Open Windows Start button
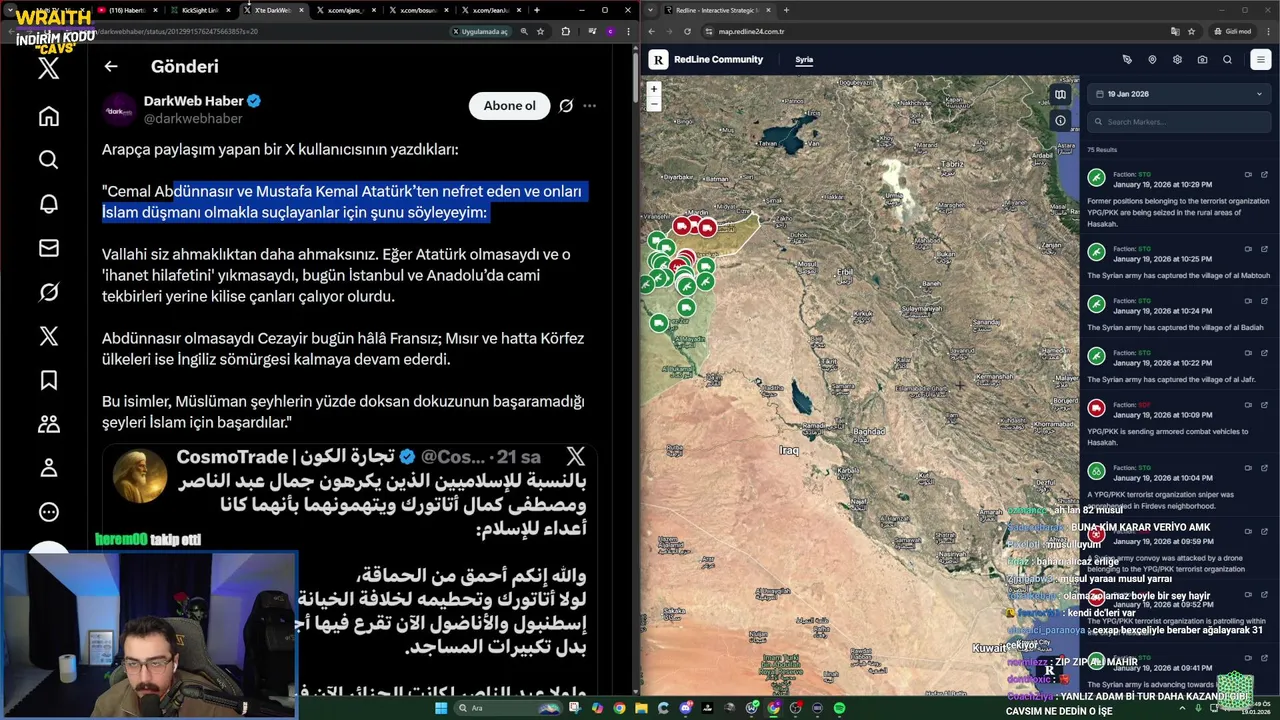 point(440,708)
